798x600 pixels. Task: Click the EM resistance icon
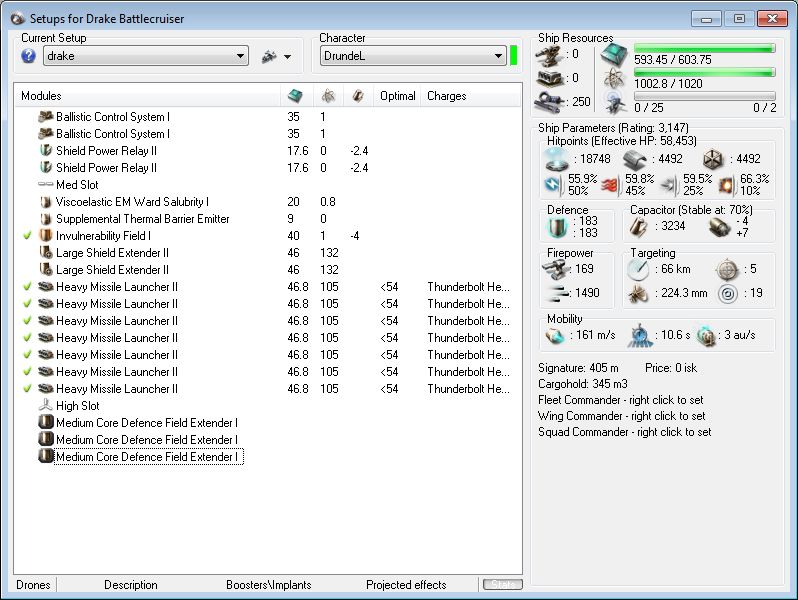(x=554, y=185)
